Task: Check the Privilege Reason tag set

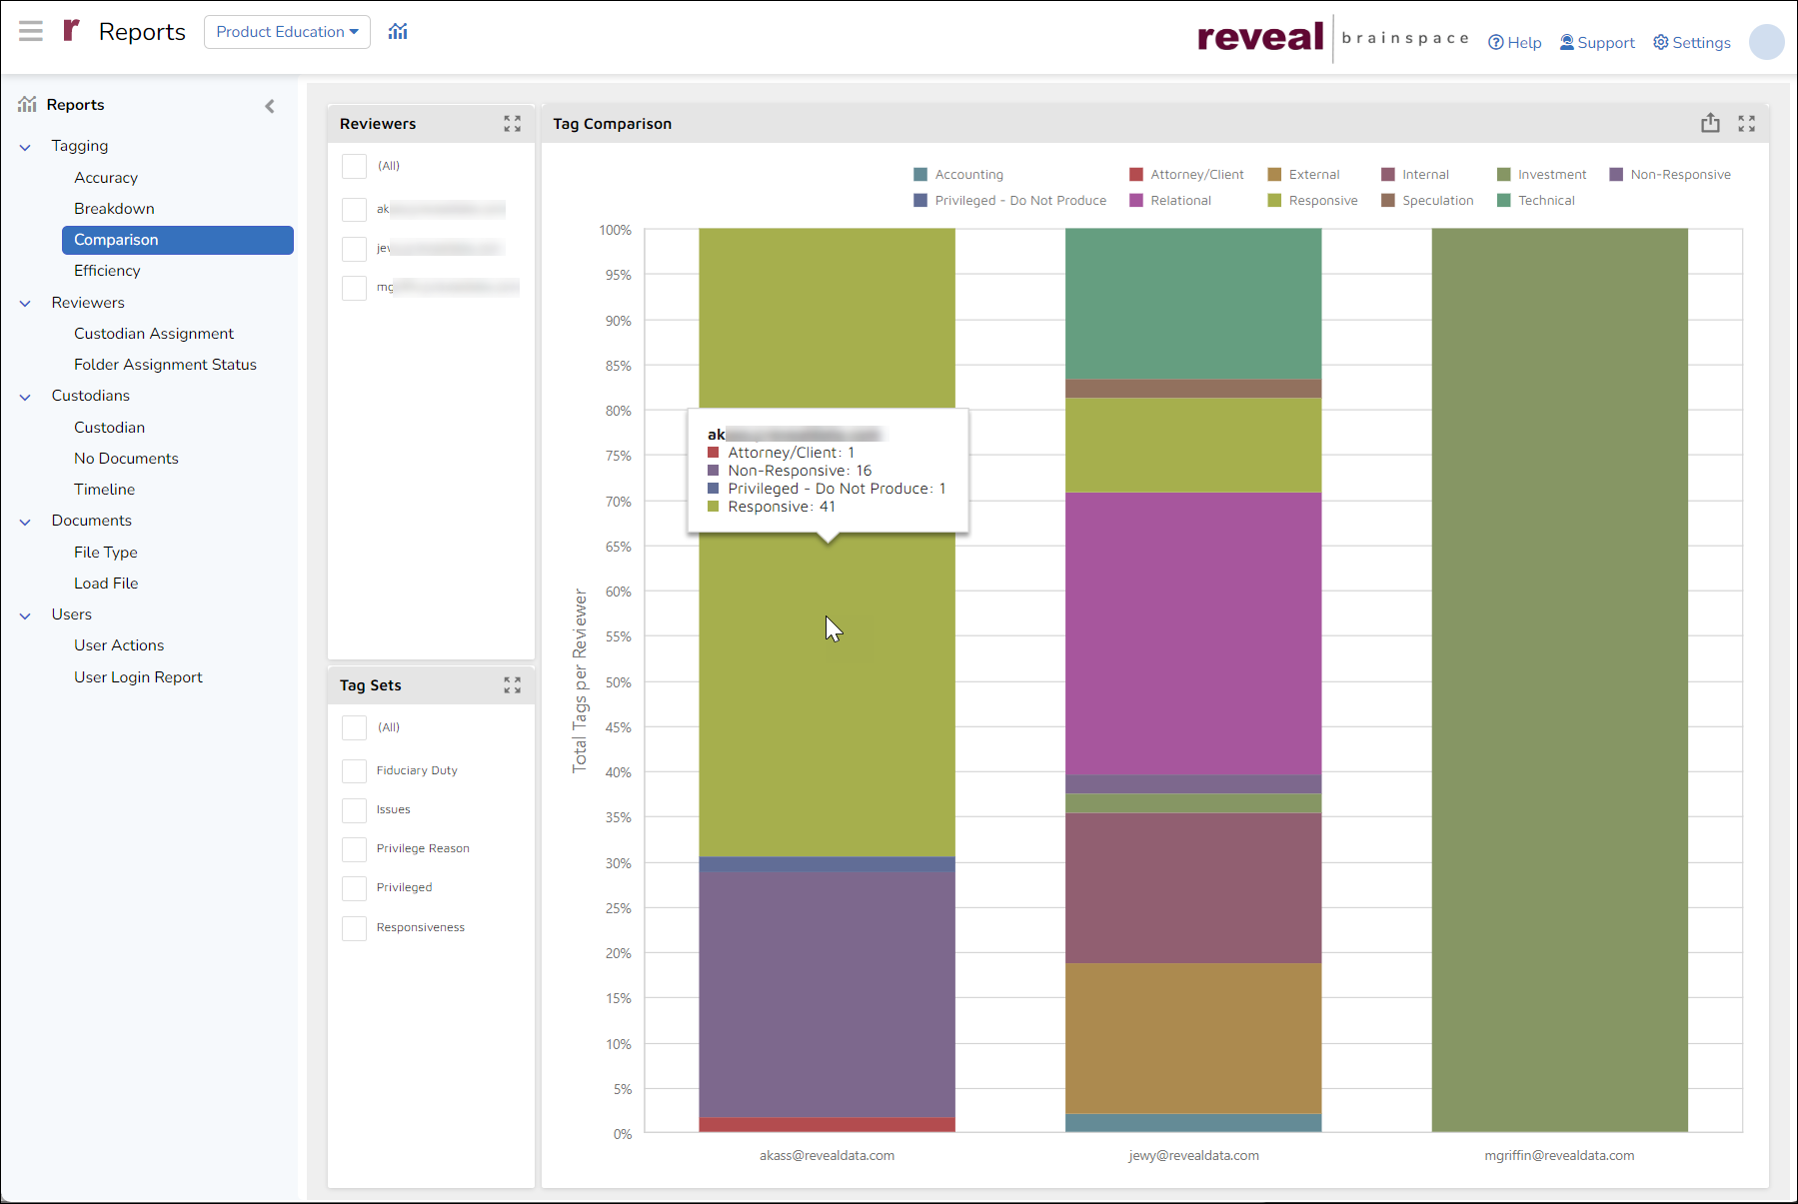Action: 354,849
